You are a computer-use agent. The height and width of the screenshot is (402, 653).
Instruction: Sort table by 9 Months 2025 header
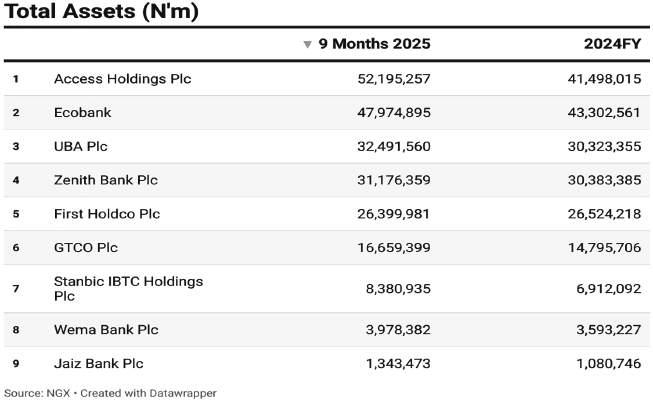coord(374,44)
